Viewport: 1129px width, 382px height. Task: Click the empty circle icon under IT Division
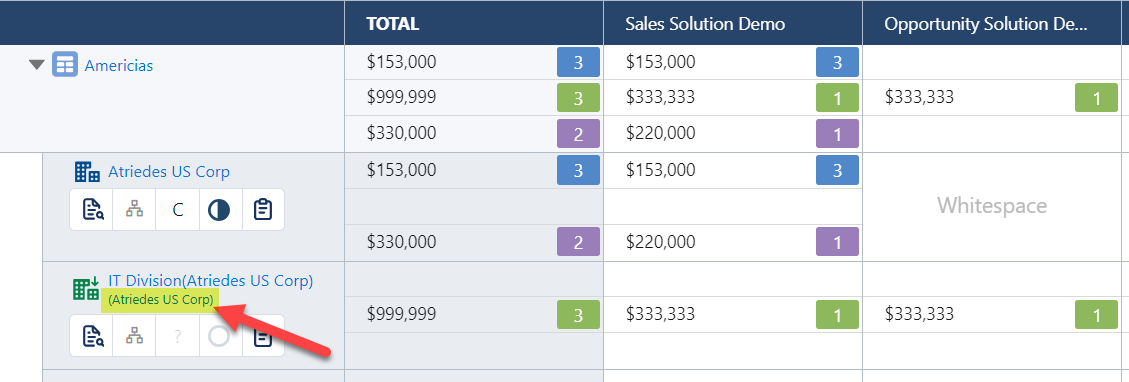point(220,336)
